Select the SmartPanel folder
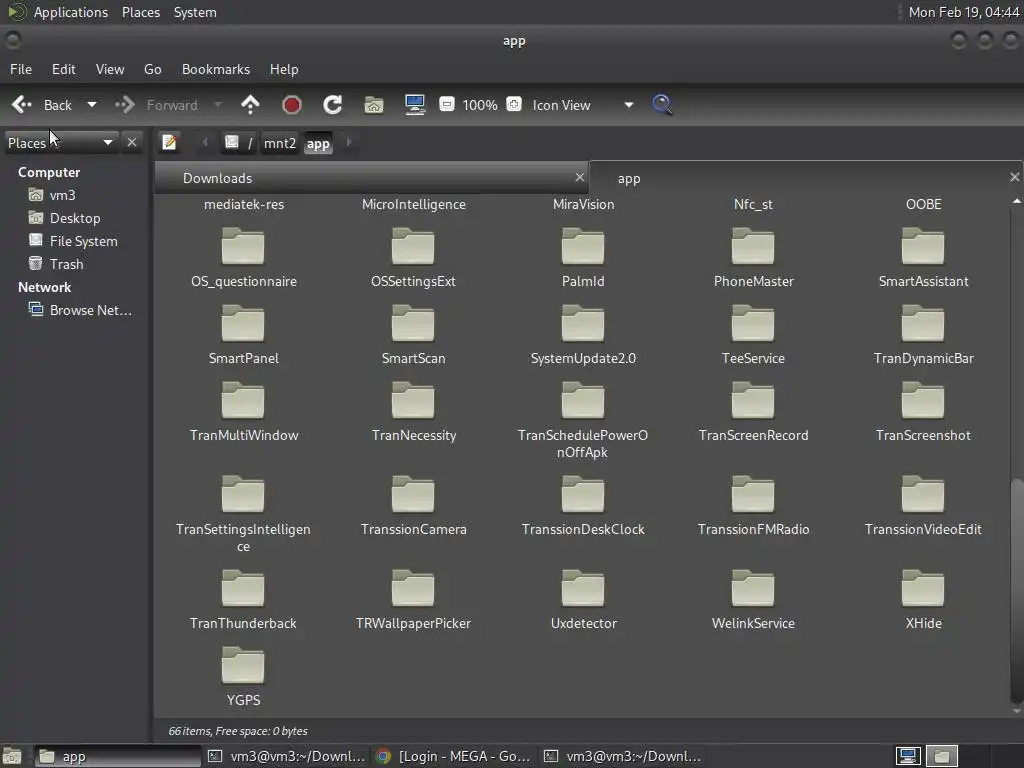Screen dimensions: 1024x768 (x=243, y=334)
